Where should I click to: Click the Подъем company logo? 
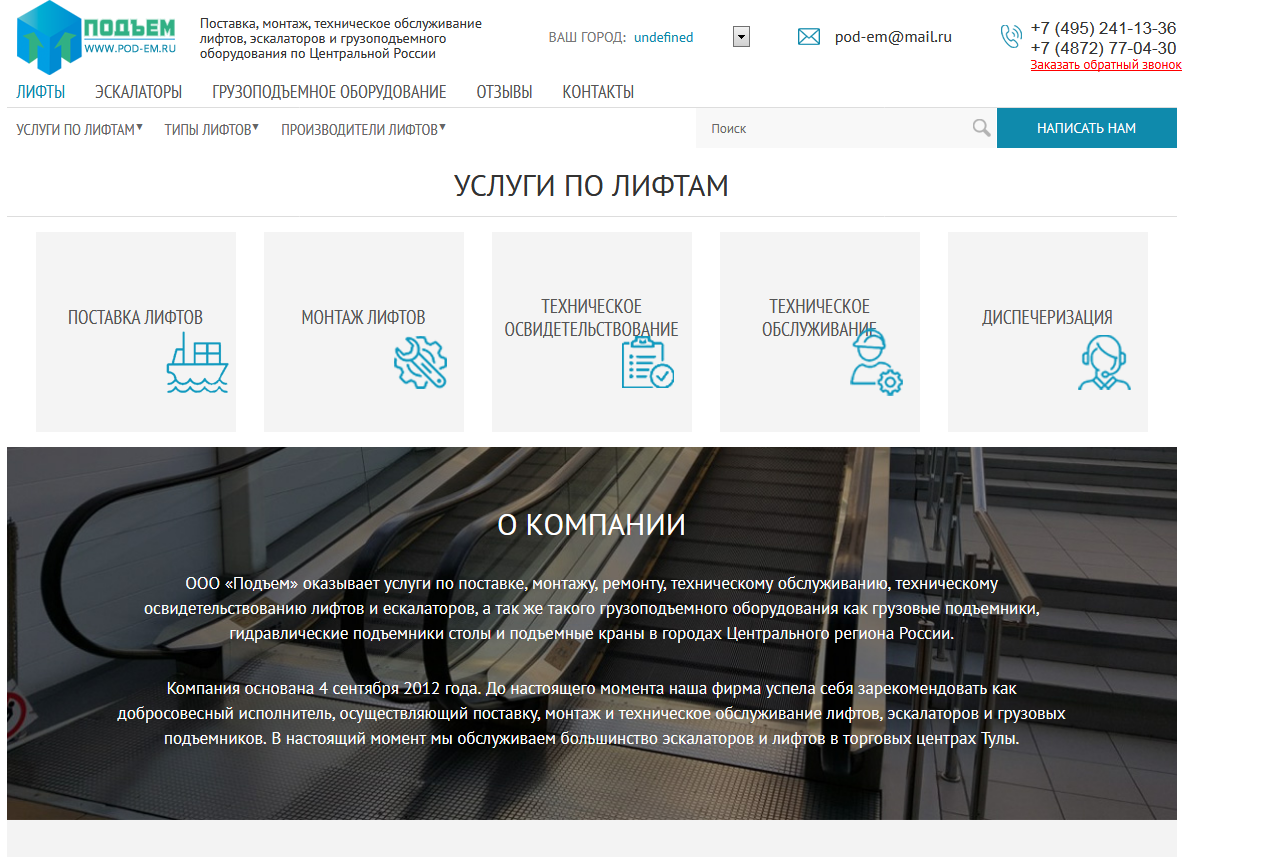click(97, 38)
